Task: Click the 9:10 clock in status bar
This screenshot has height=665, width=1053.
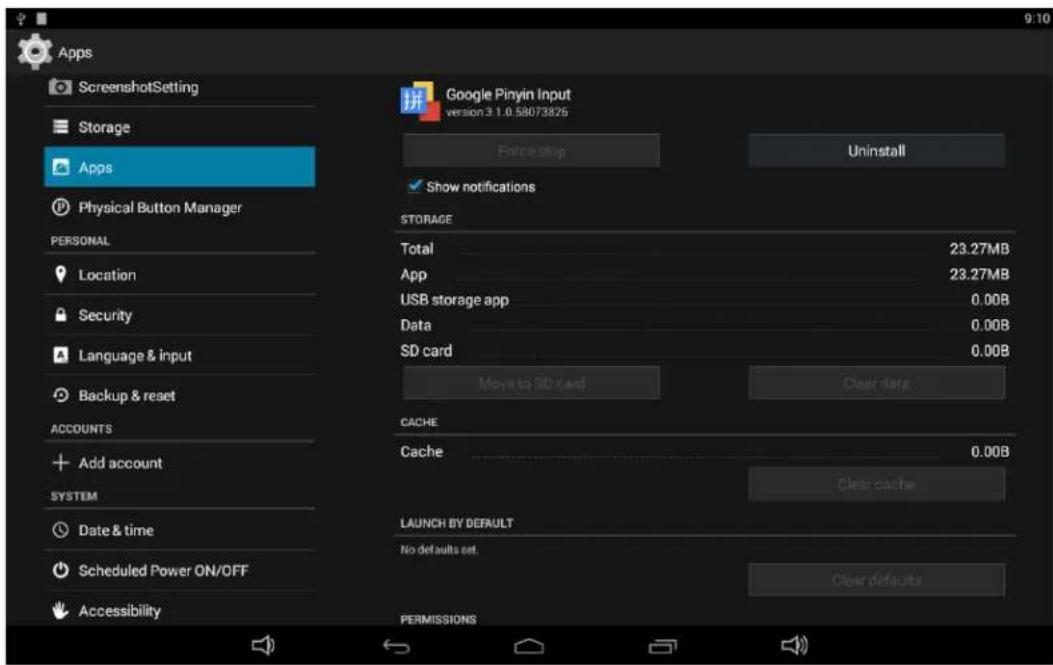Action: [x=1036, y=19]
